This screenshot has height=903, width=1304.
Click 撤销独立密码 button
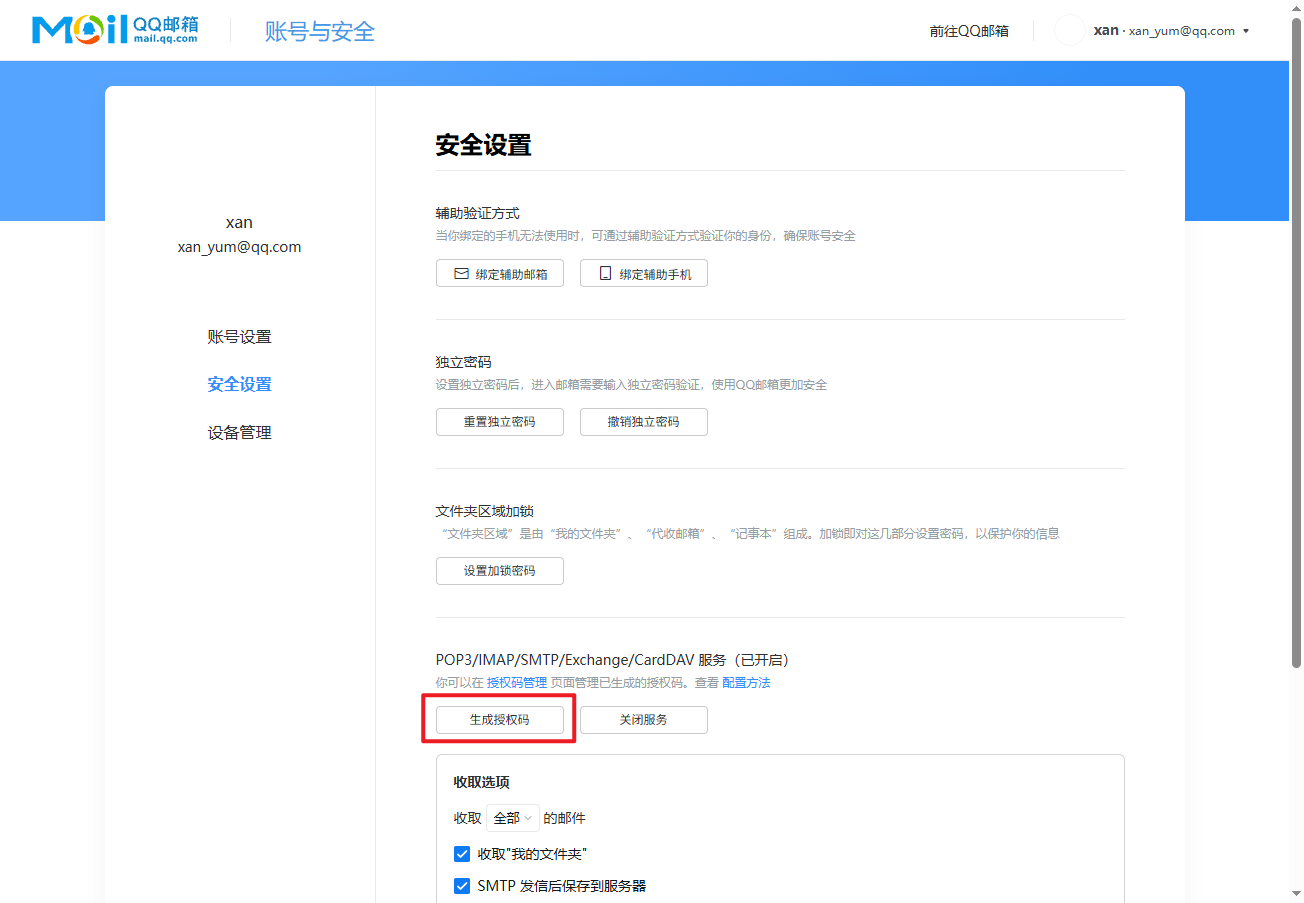click(644, 422)
